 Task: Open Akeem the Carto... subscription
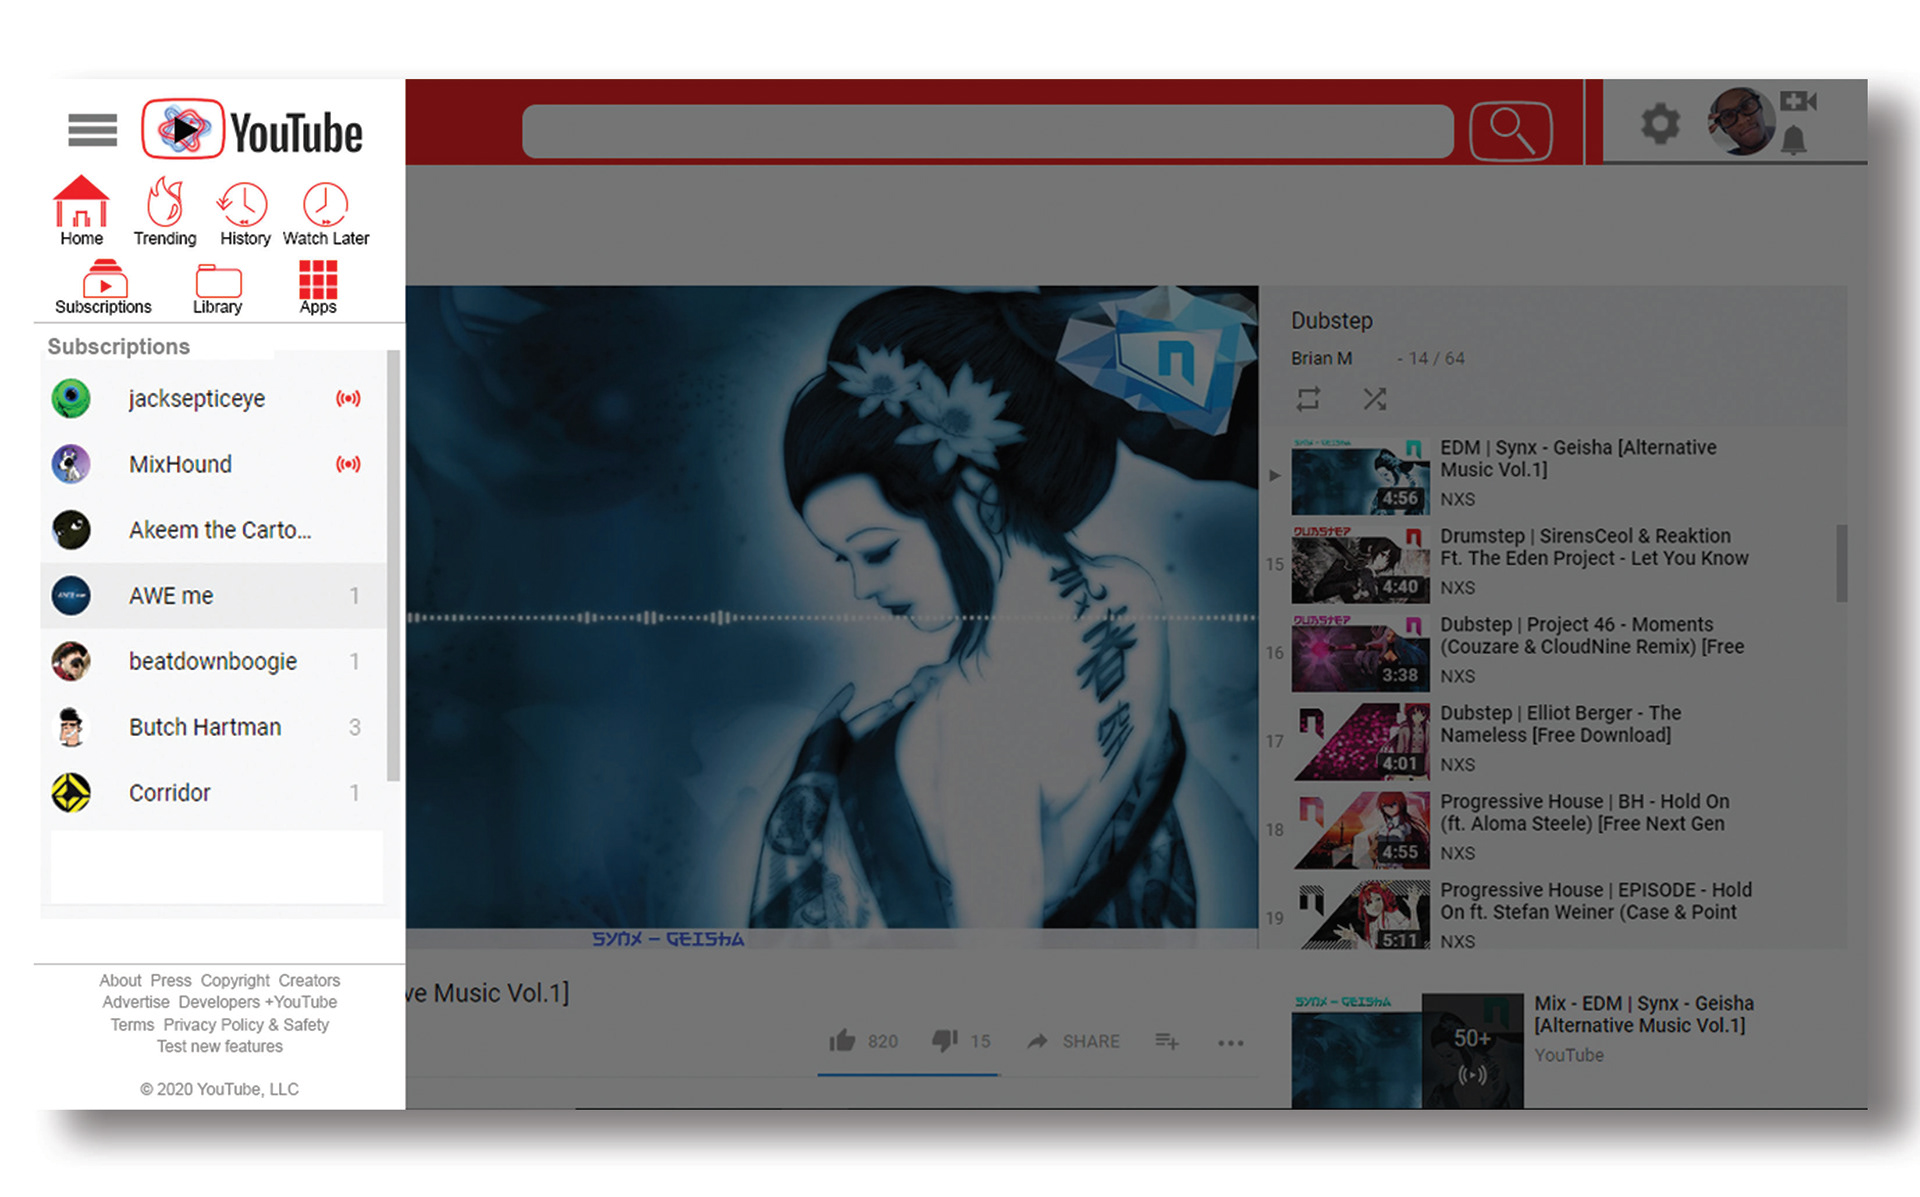point(213,529)
